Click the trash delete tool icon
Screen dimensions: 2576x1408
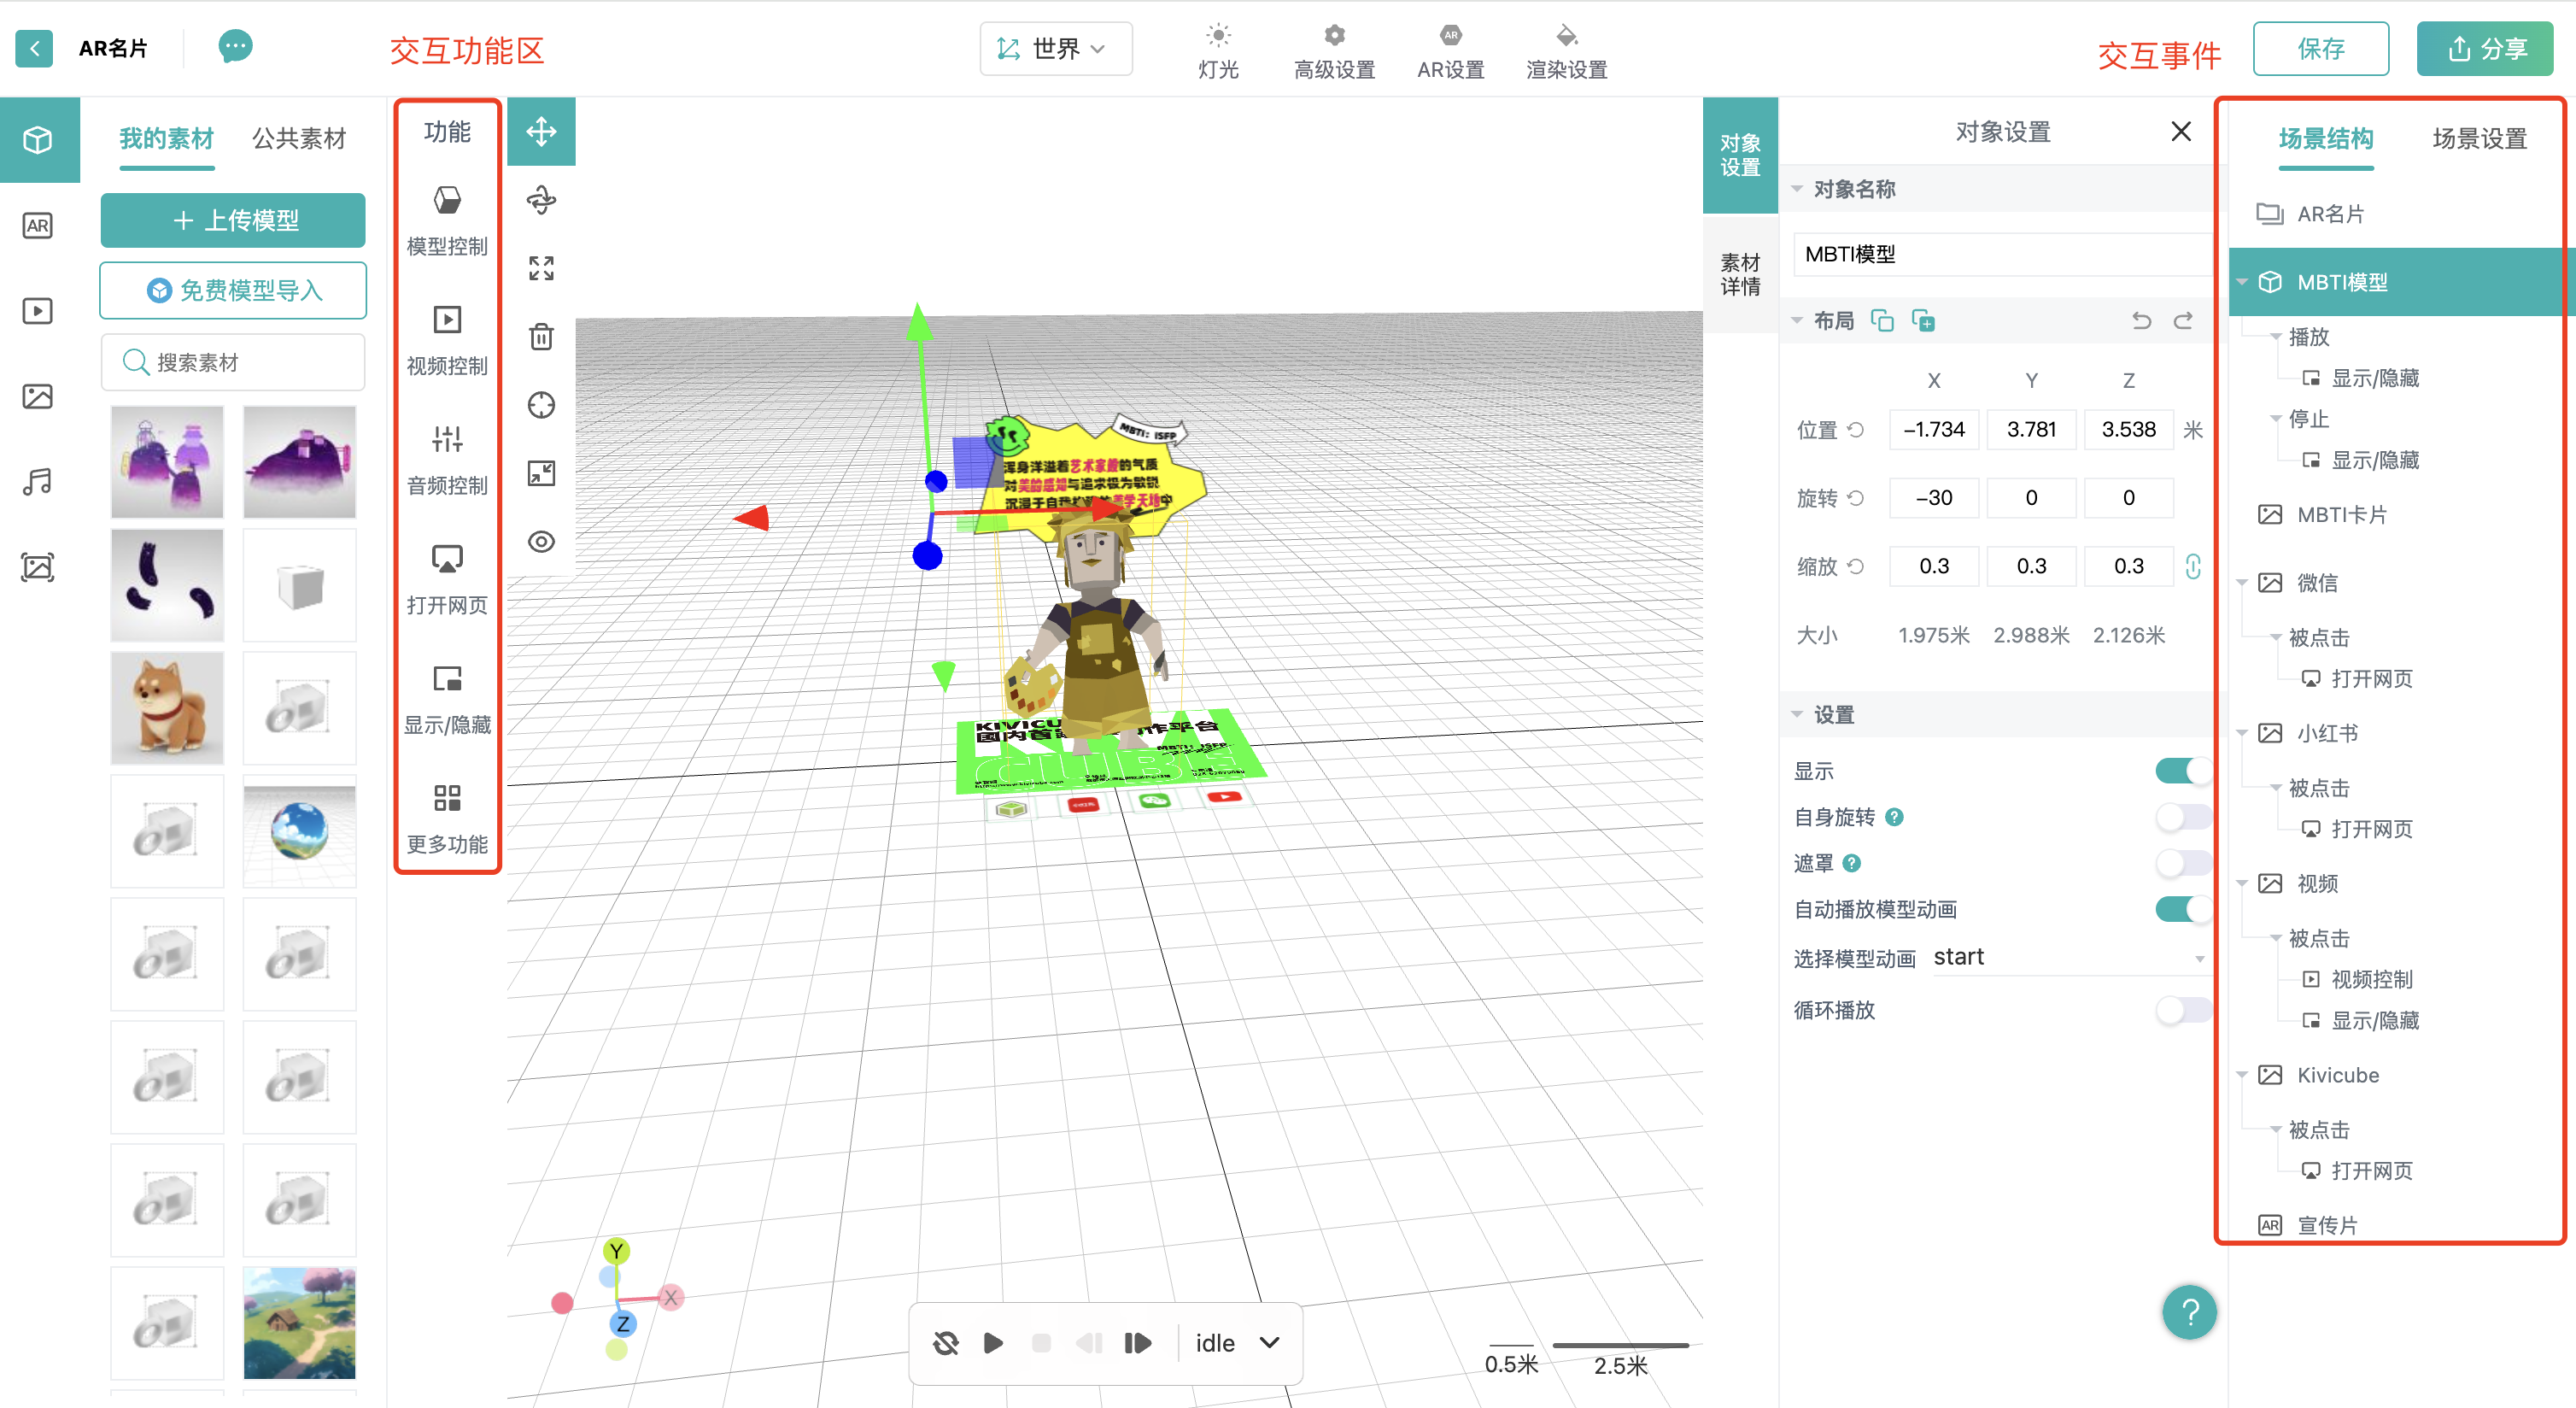(x=541, y=337)
